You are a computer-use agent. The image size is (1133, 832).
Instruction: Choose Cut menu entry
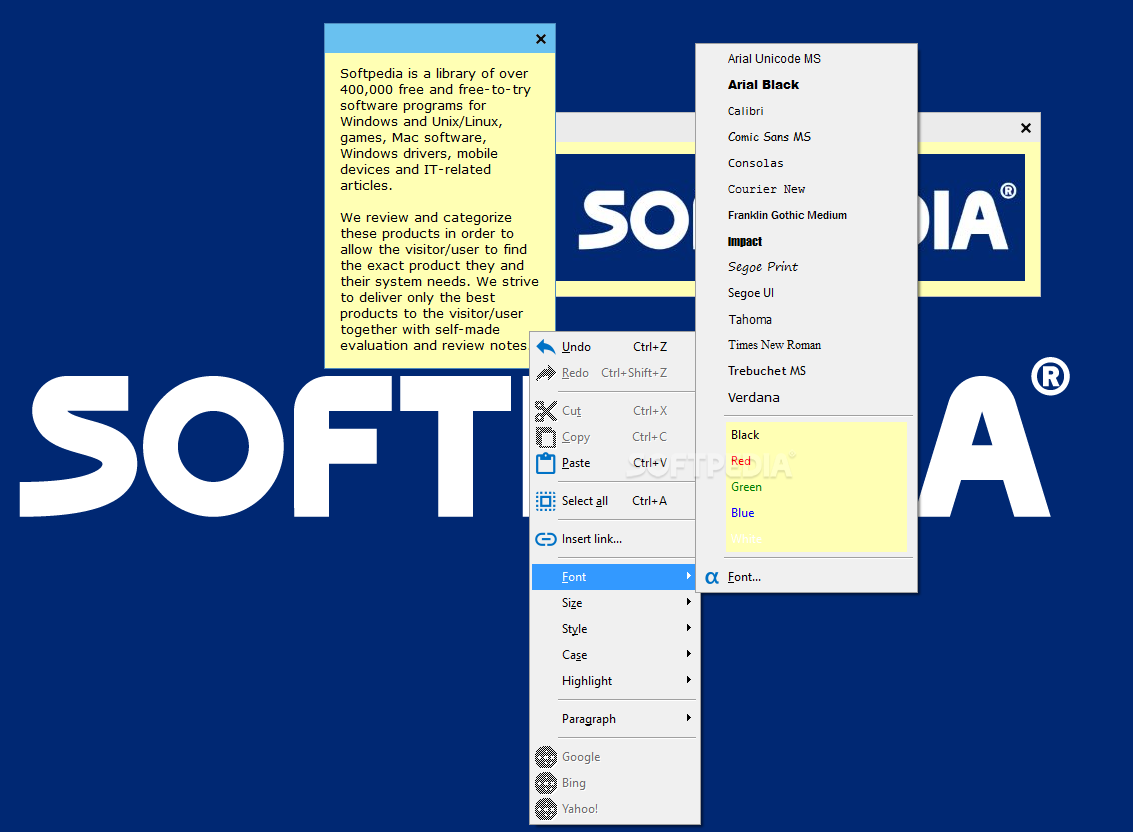[x=613, y=411]
